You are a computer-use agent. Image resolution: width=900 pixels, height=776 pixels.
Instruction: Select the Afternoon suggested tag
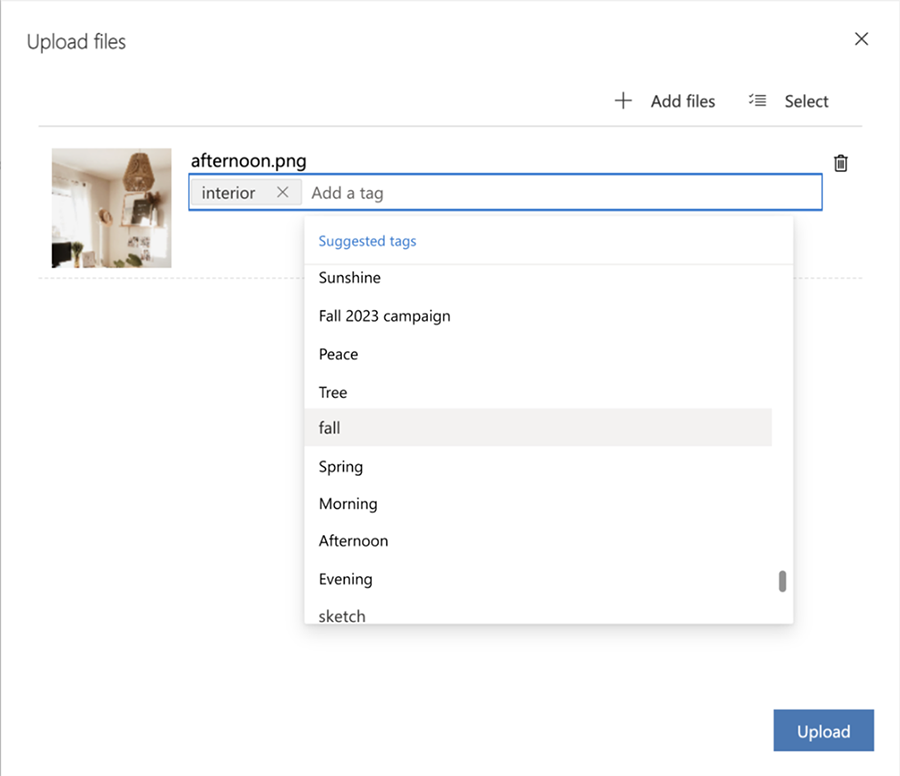(x=353, y=540)
